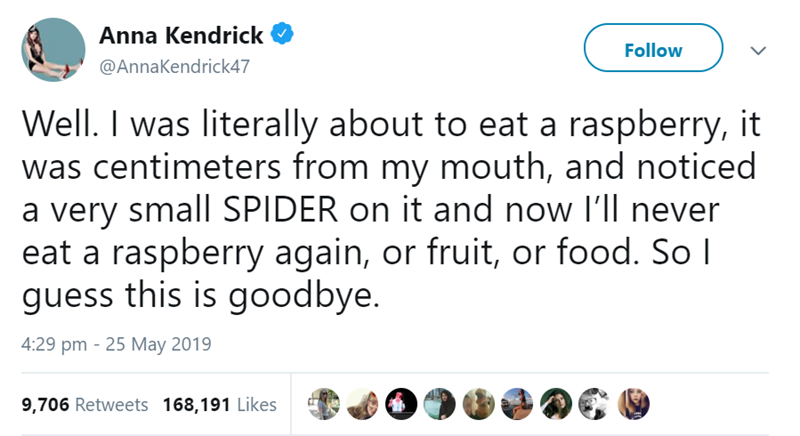Expand the tweet options chevron menu
The height and width of the screenshot is (436, 800).
[x=758, y=50]
